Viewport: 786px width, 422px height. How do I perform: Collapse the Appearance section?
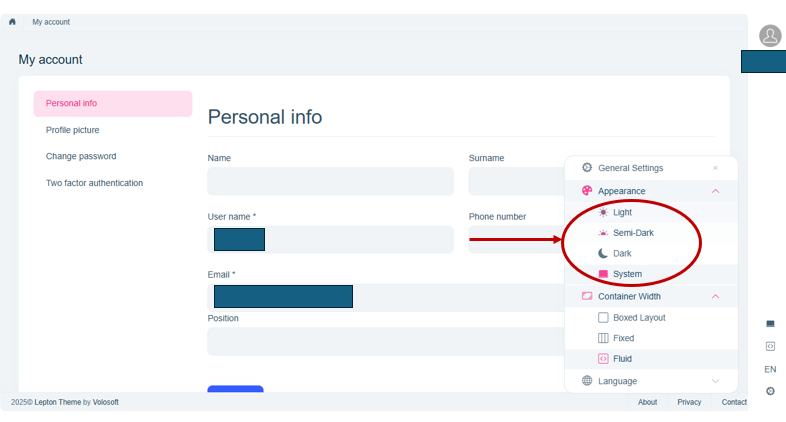point(715,191)
